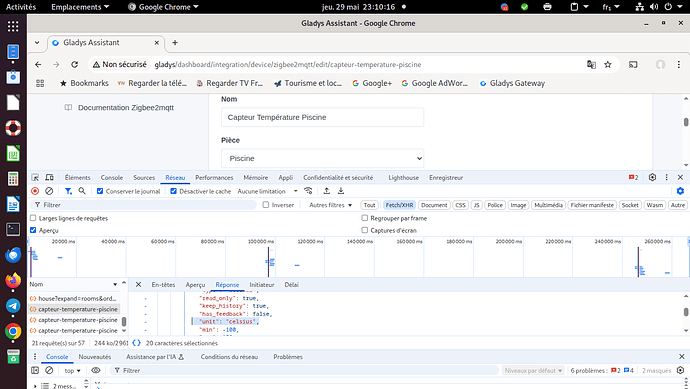Image resolution: width=690 pixels, height=389 pixels.
Task: Open the En-têtes tab of the request
Action: pos(163,285)
